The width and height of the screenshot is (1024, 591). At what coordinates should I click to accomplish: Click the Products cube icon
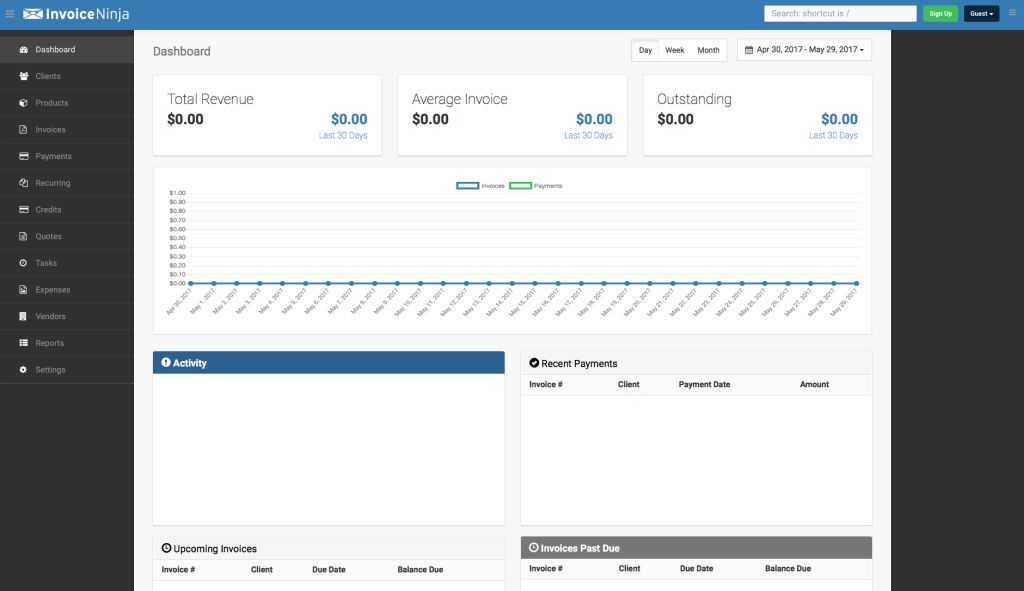(x=24, y=103)
